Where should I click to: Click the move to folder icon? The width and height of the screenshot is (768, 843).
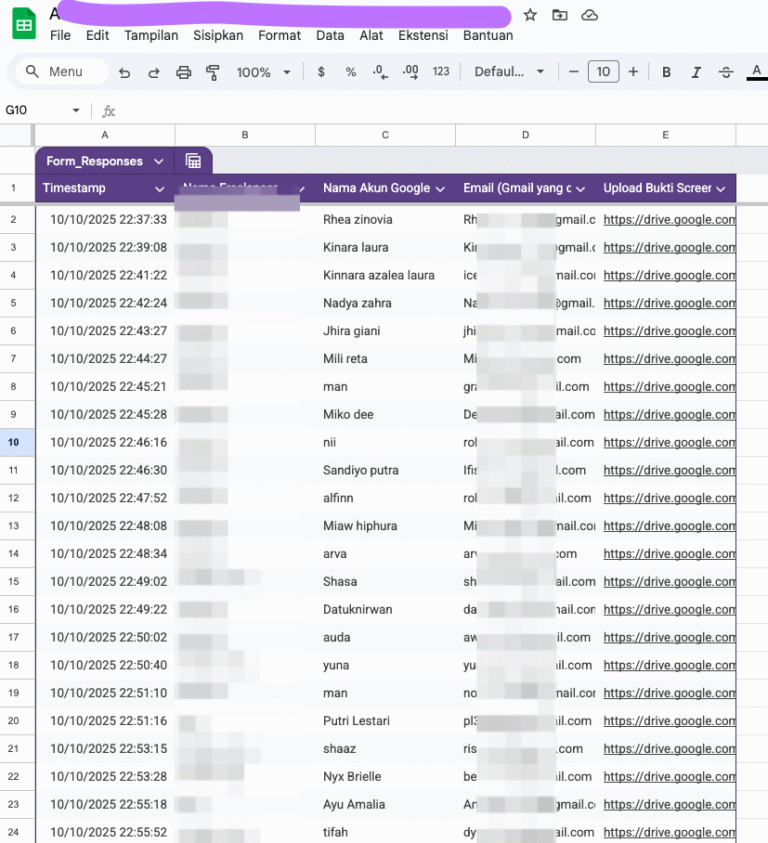pyautogui.click(x=560, y=15)
